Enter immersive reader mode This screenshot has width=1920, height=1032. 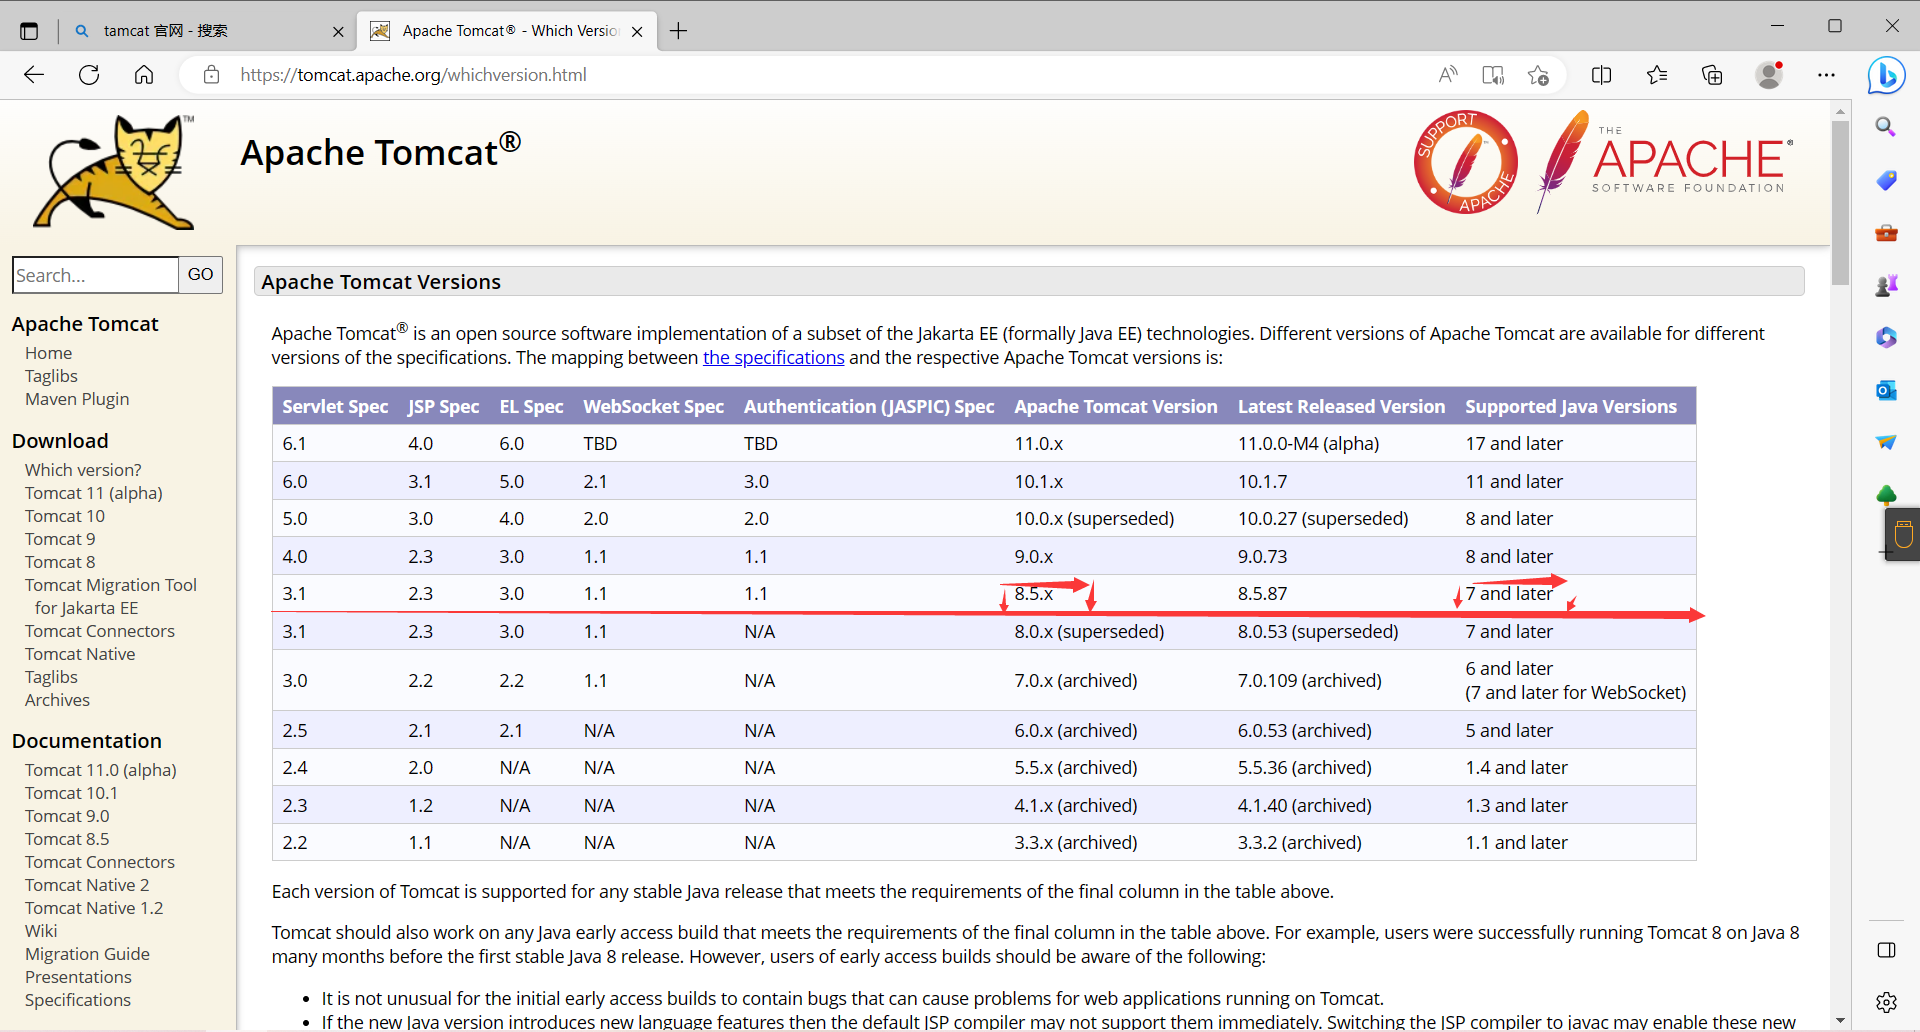(1493, 75)
